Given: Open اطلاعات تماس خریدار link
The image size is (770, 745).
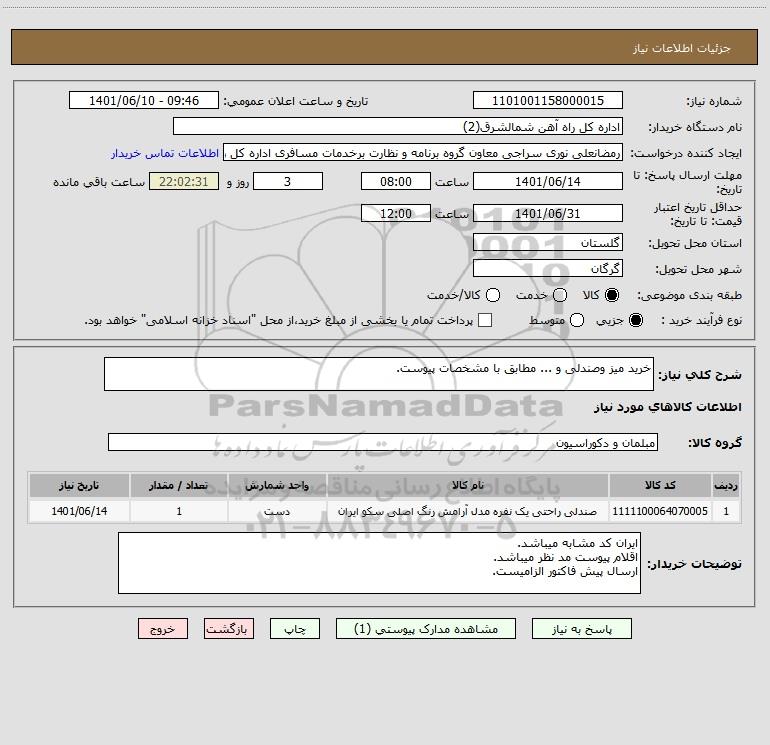Looking at the screenshot, I should click(165, 153).
